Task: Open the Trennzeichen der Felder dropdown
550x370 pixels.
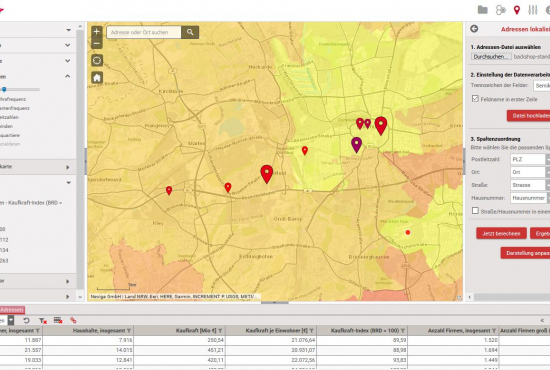Action: coord(542,86)
